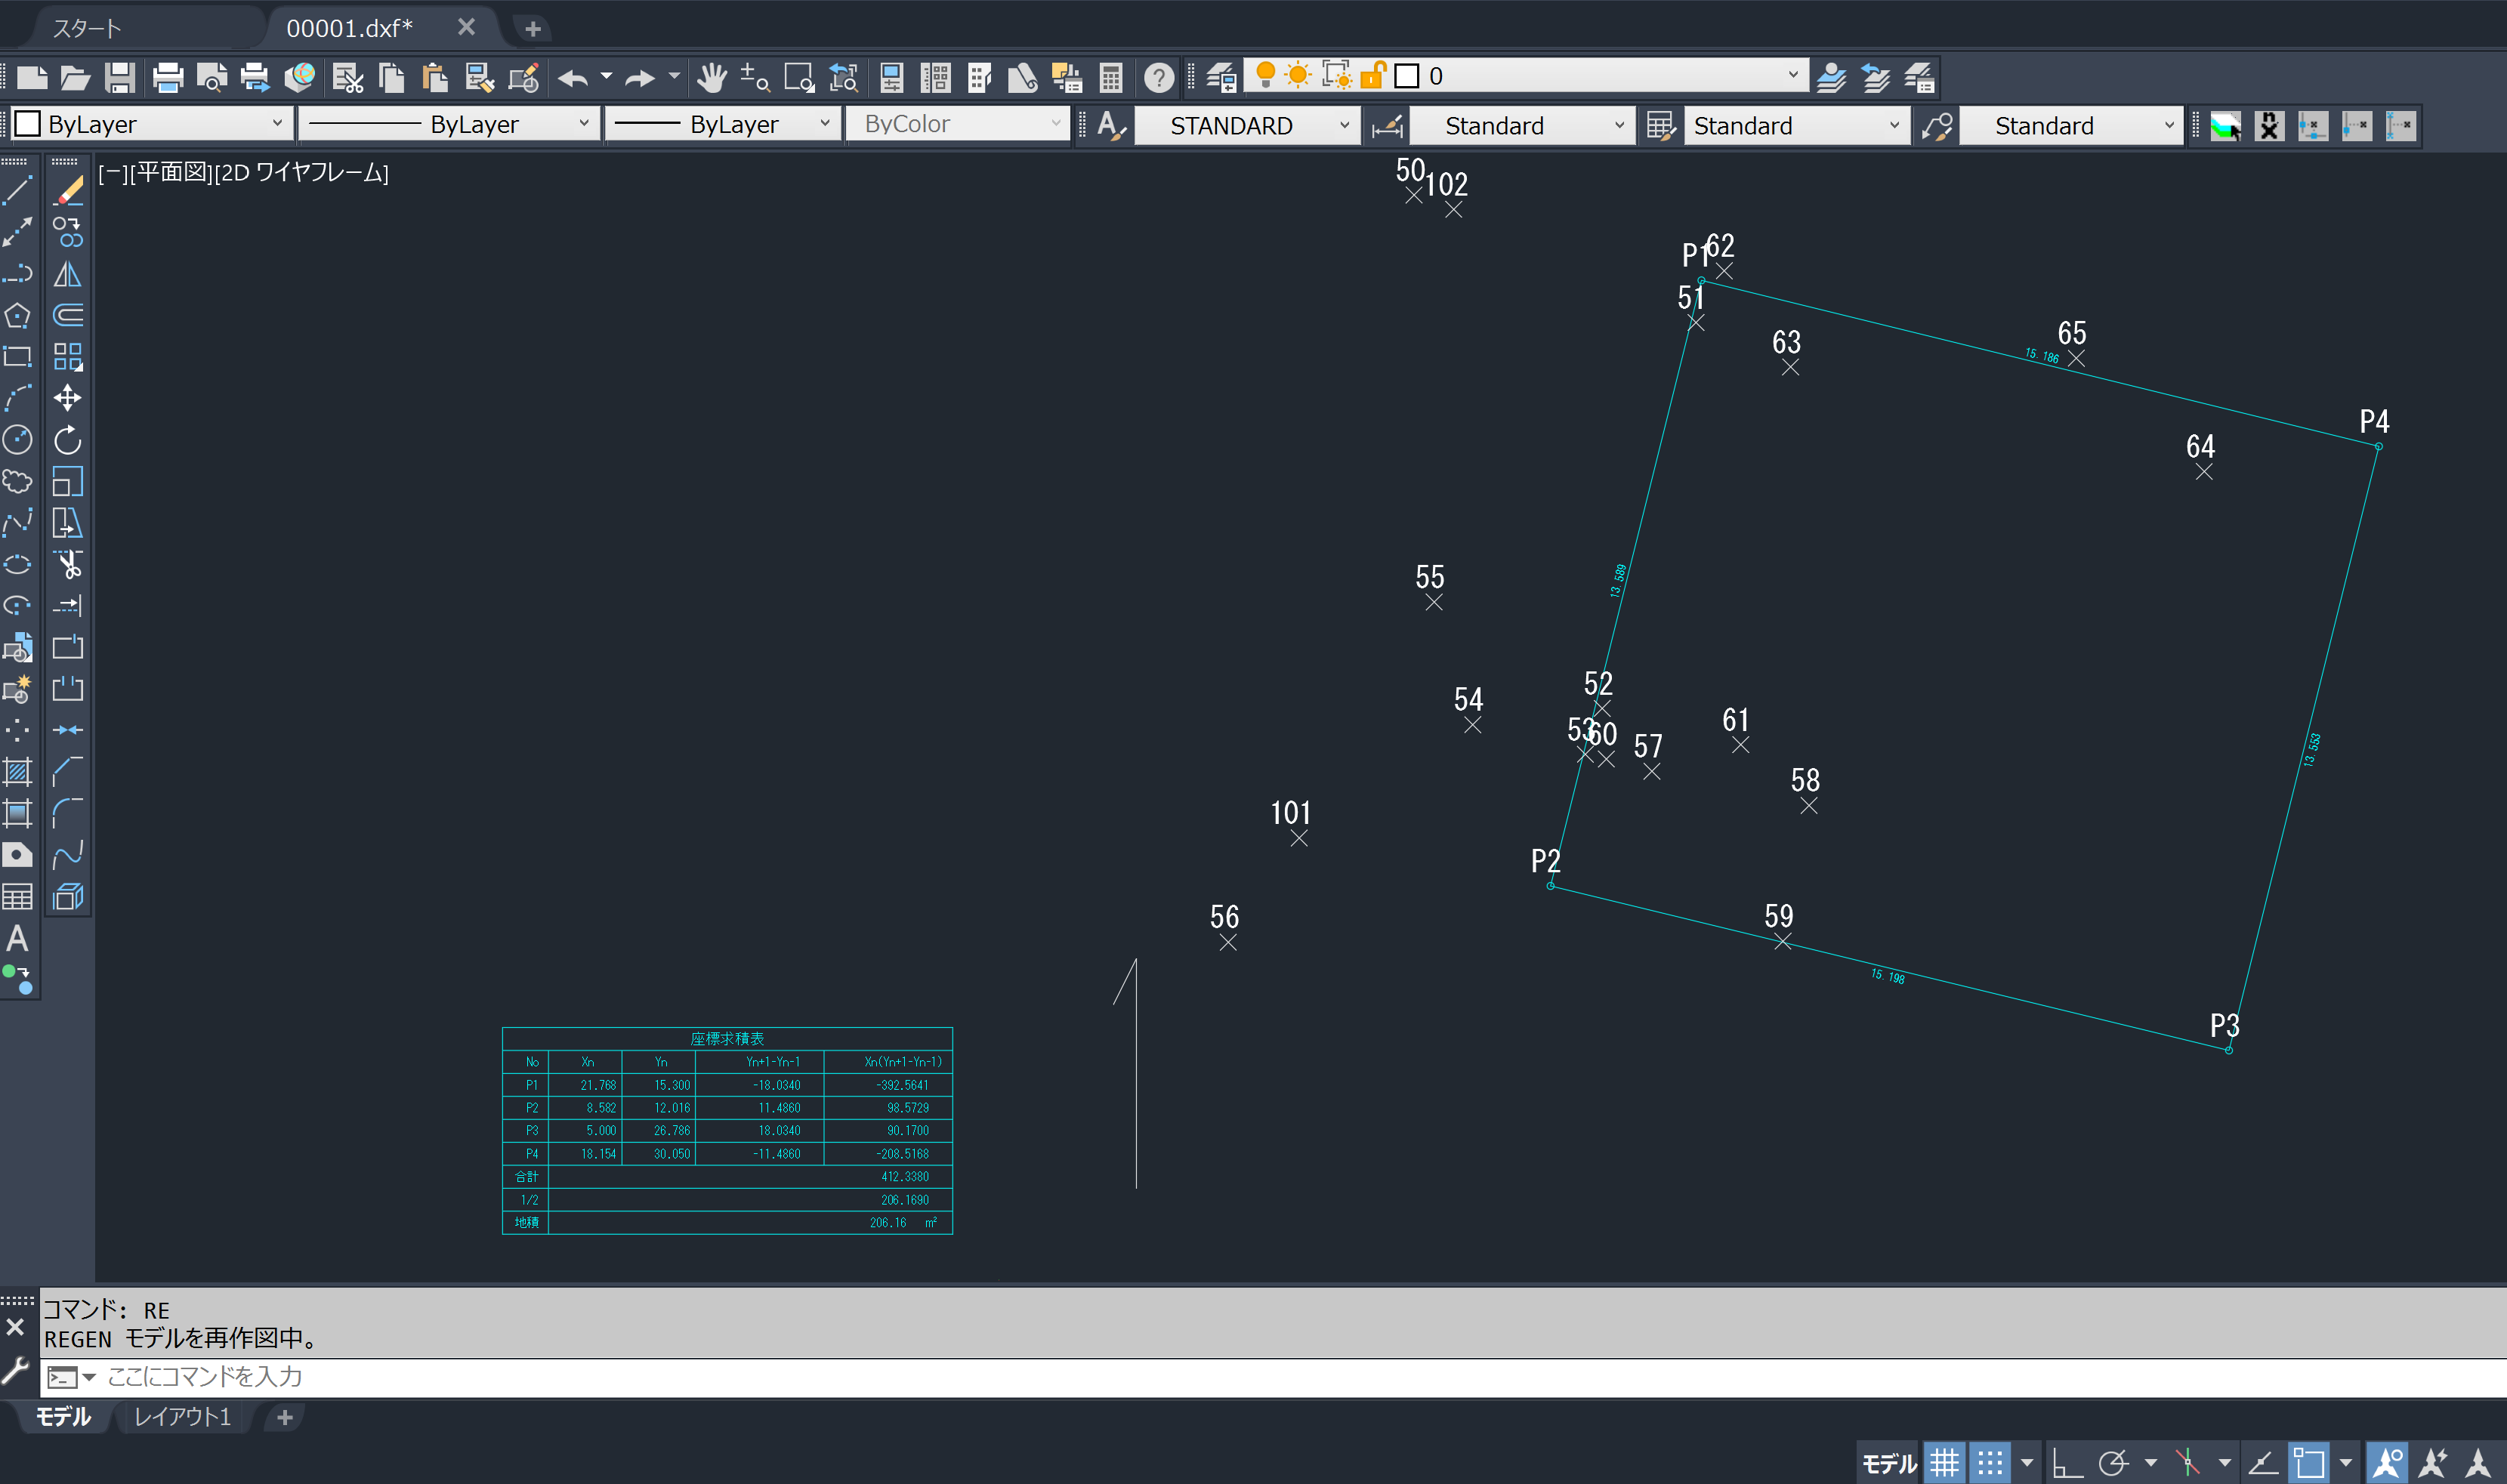Open the Help question mark
Screen dimensions: 2507x1484
(x=1159, y=77)
